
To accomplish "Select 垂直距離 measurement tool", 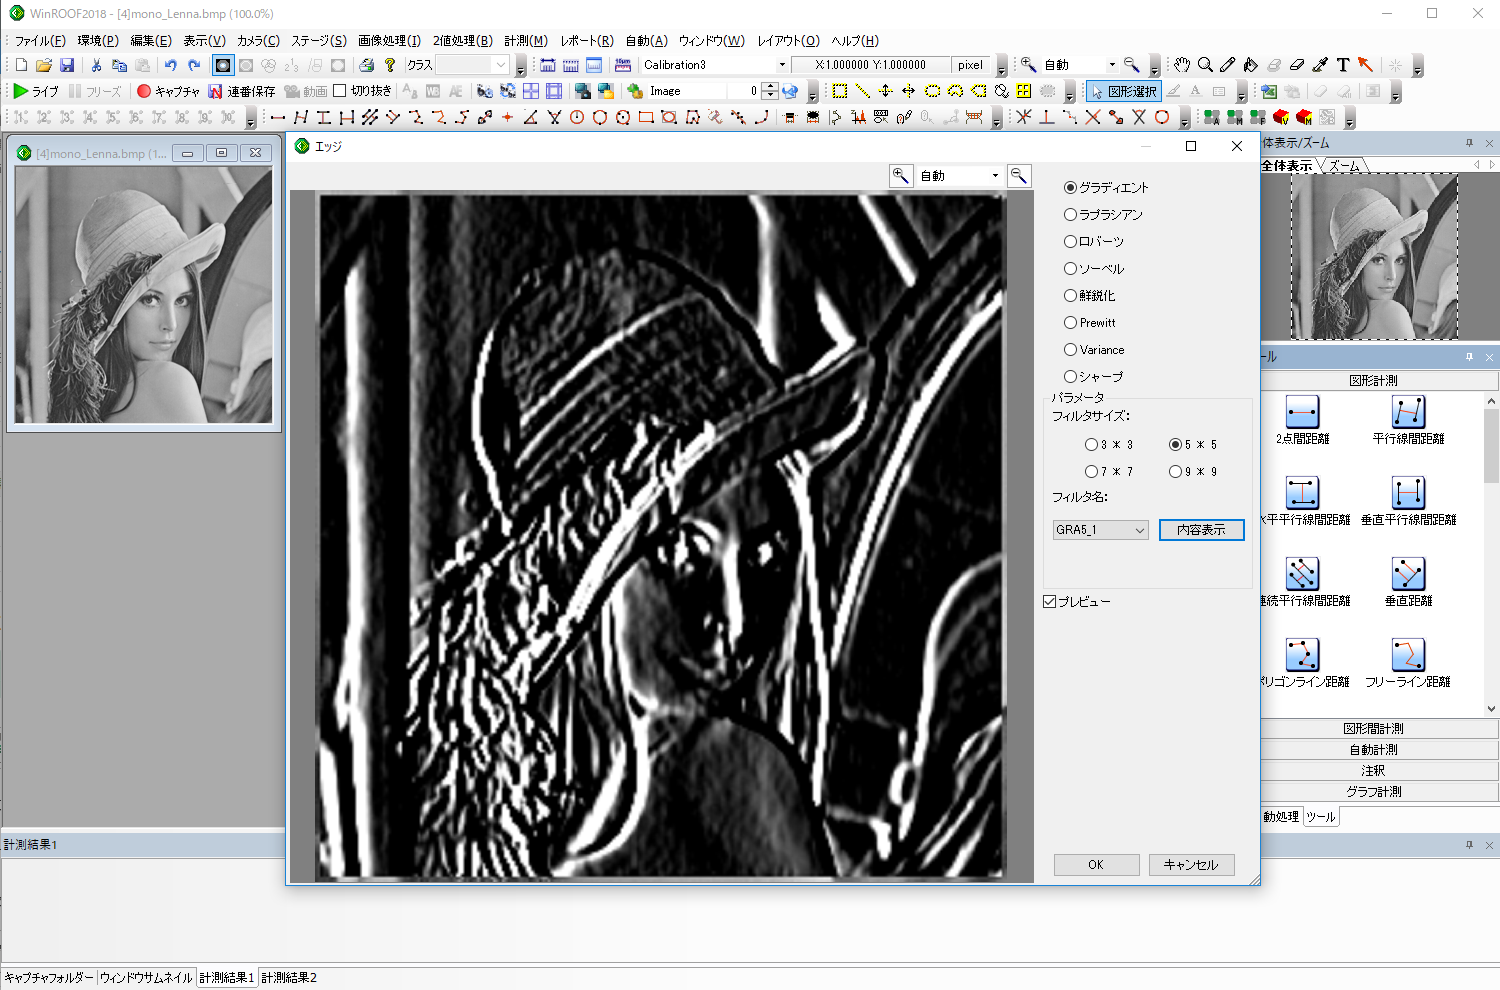I will pyautogui.click(x=1408, y=582).
